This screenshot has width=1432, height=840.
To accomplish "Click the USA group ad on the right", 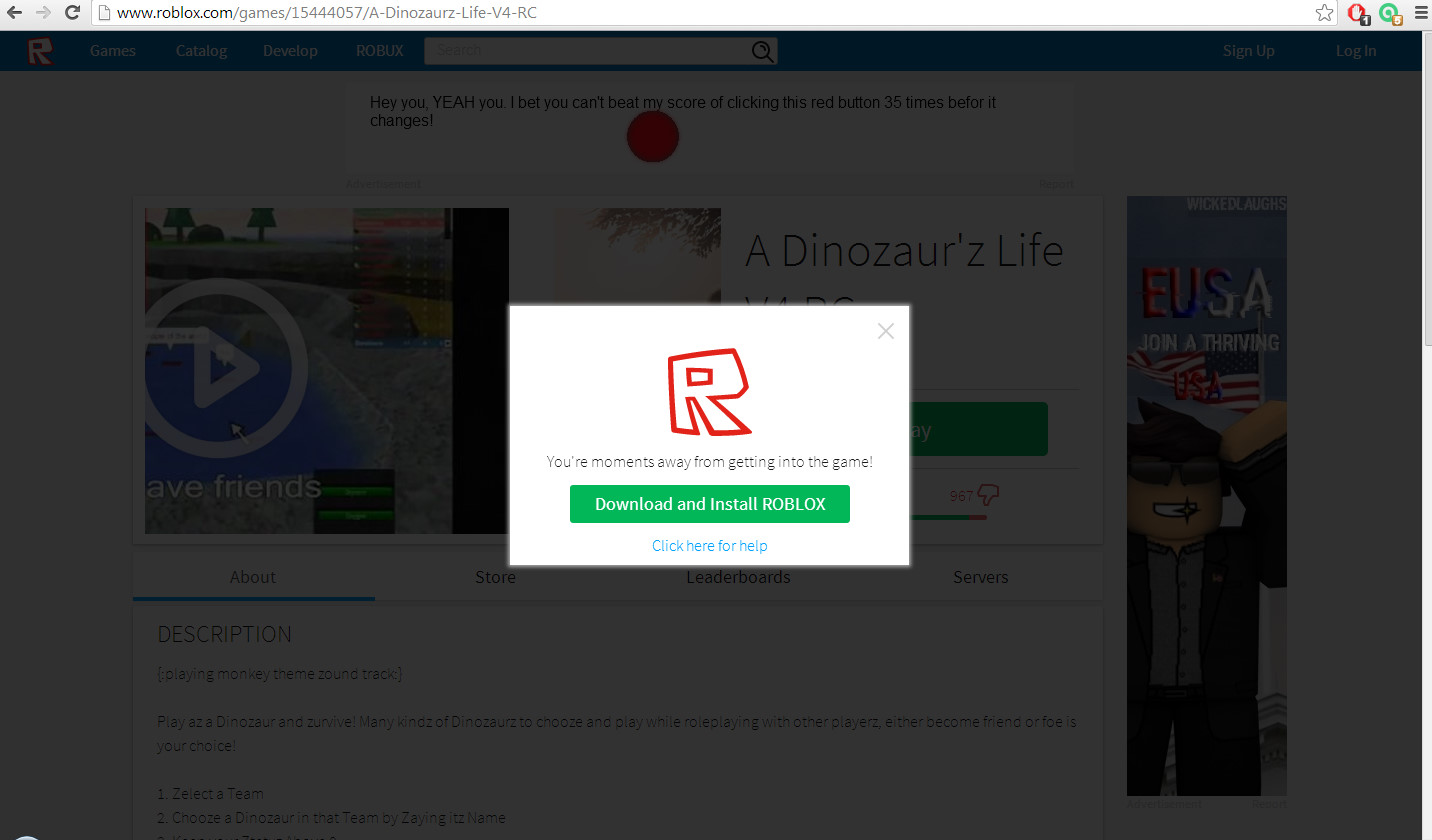I will tap(1207, 496).
